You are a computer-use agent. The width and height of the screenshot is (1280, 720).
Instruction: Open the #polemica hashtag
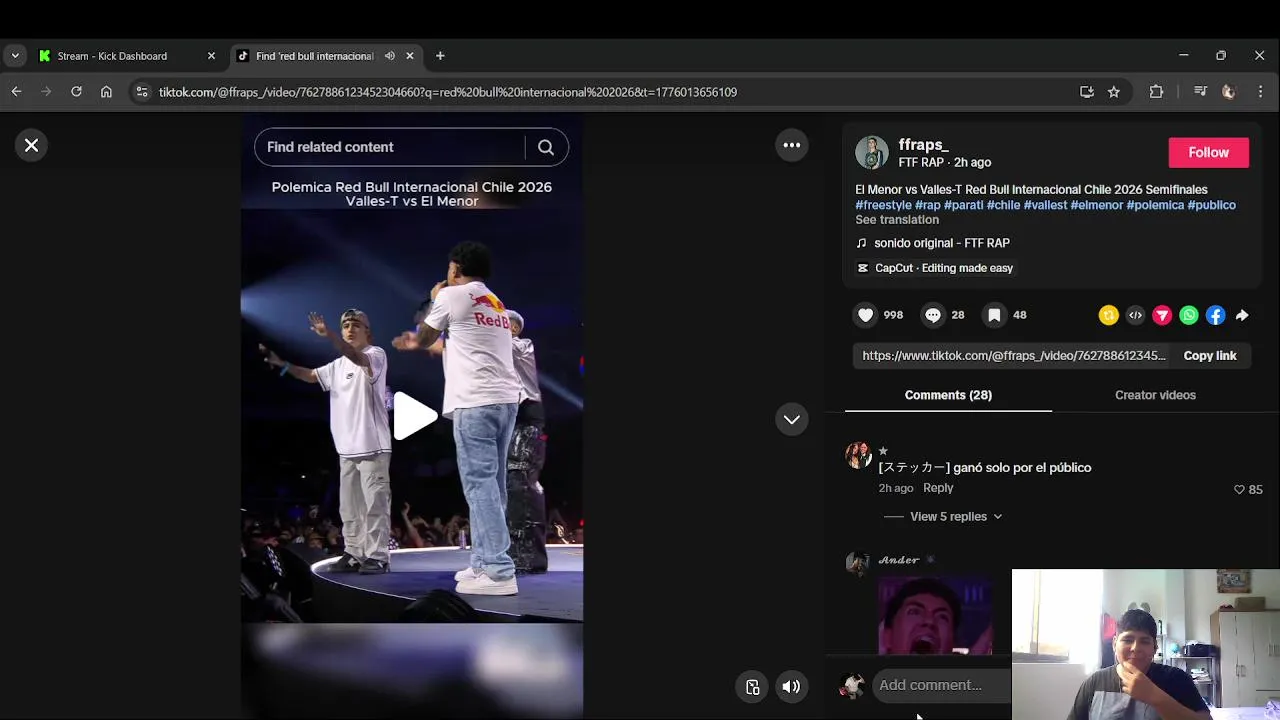(1155, 205)
